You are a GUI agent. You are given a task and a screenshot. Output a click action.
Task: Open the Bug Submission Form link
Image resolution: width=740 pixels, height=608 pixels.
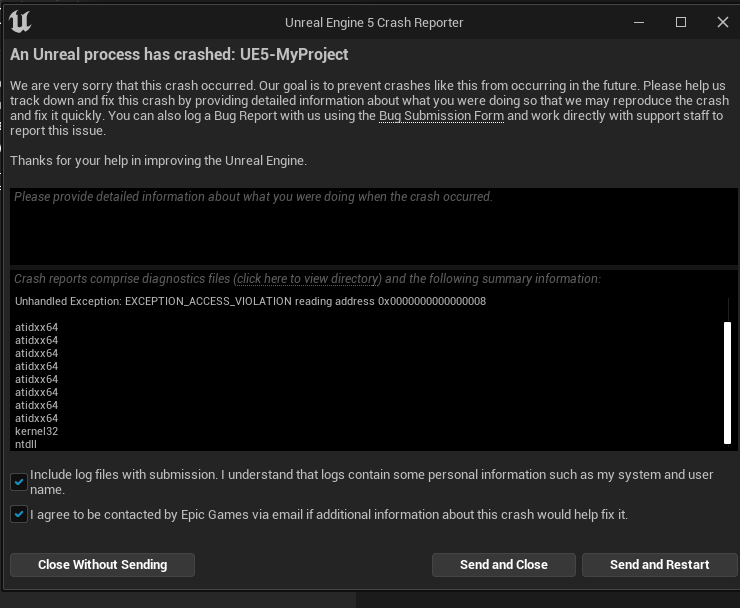tap(441, 116)
